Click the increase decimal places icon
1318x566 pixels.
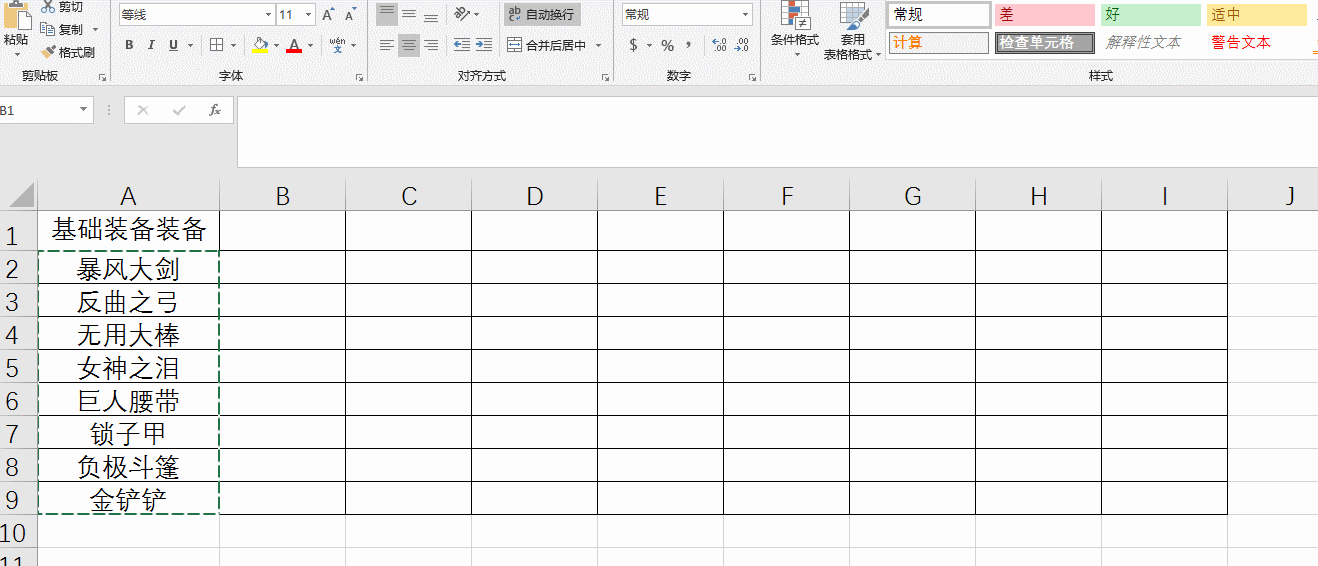719,45
